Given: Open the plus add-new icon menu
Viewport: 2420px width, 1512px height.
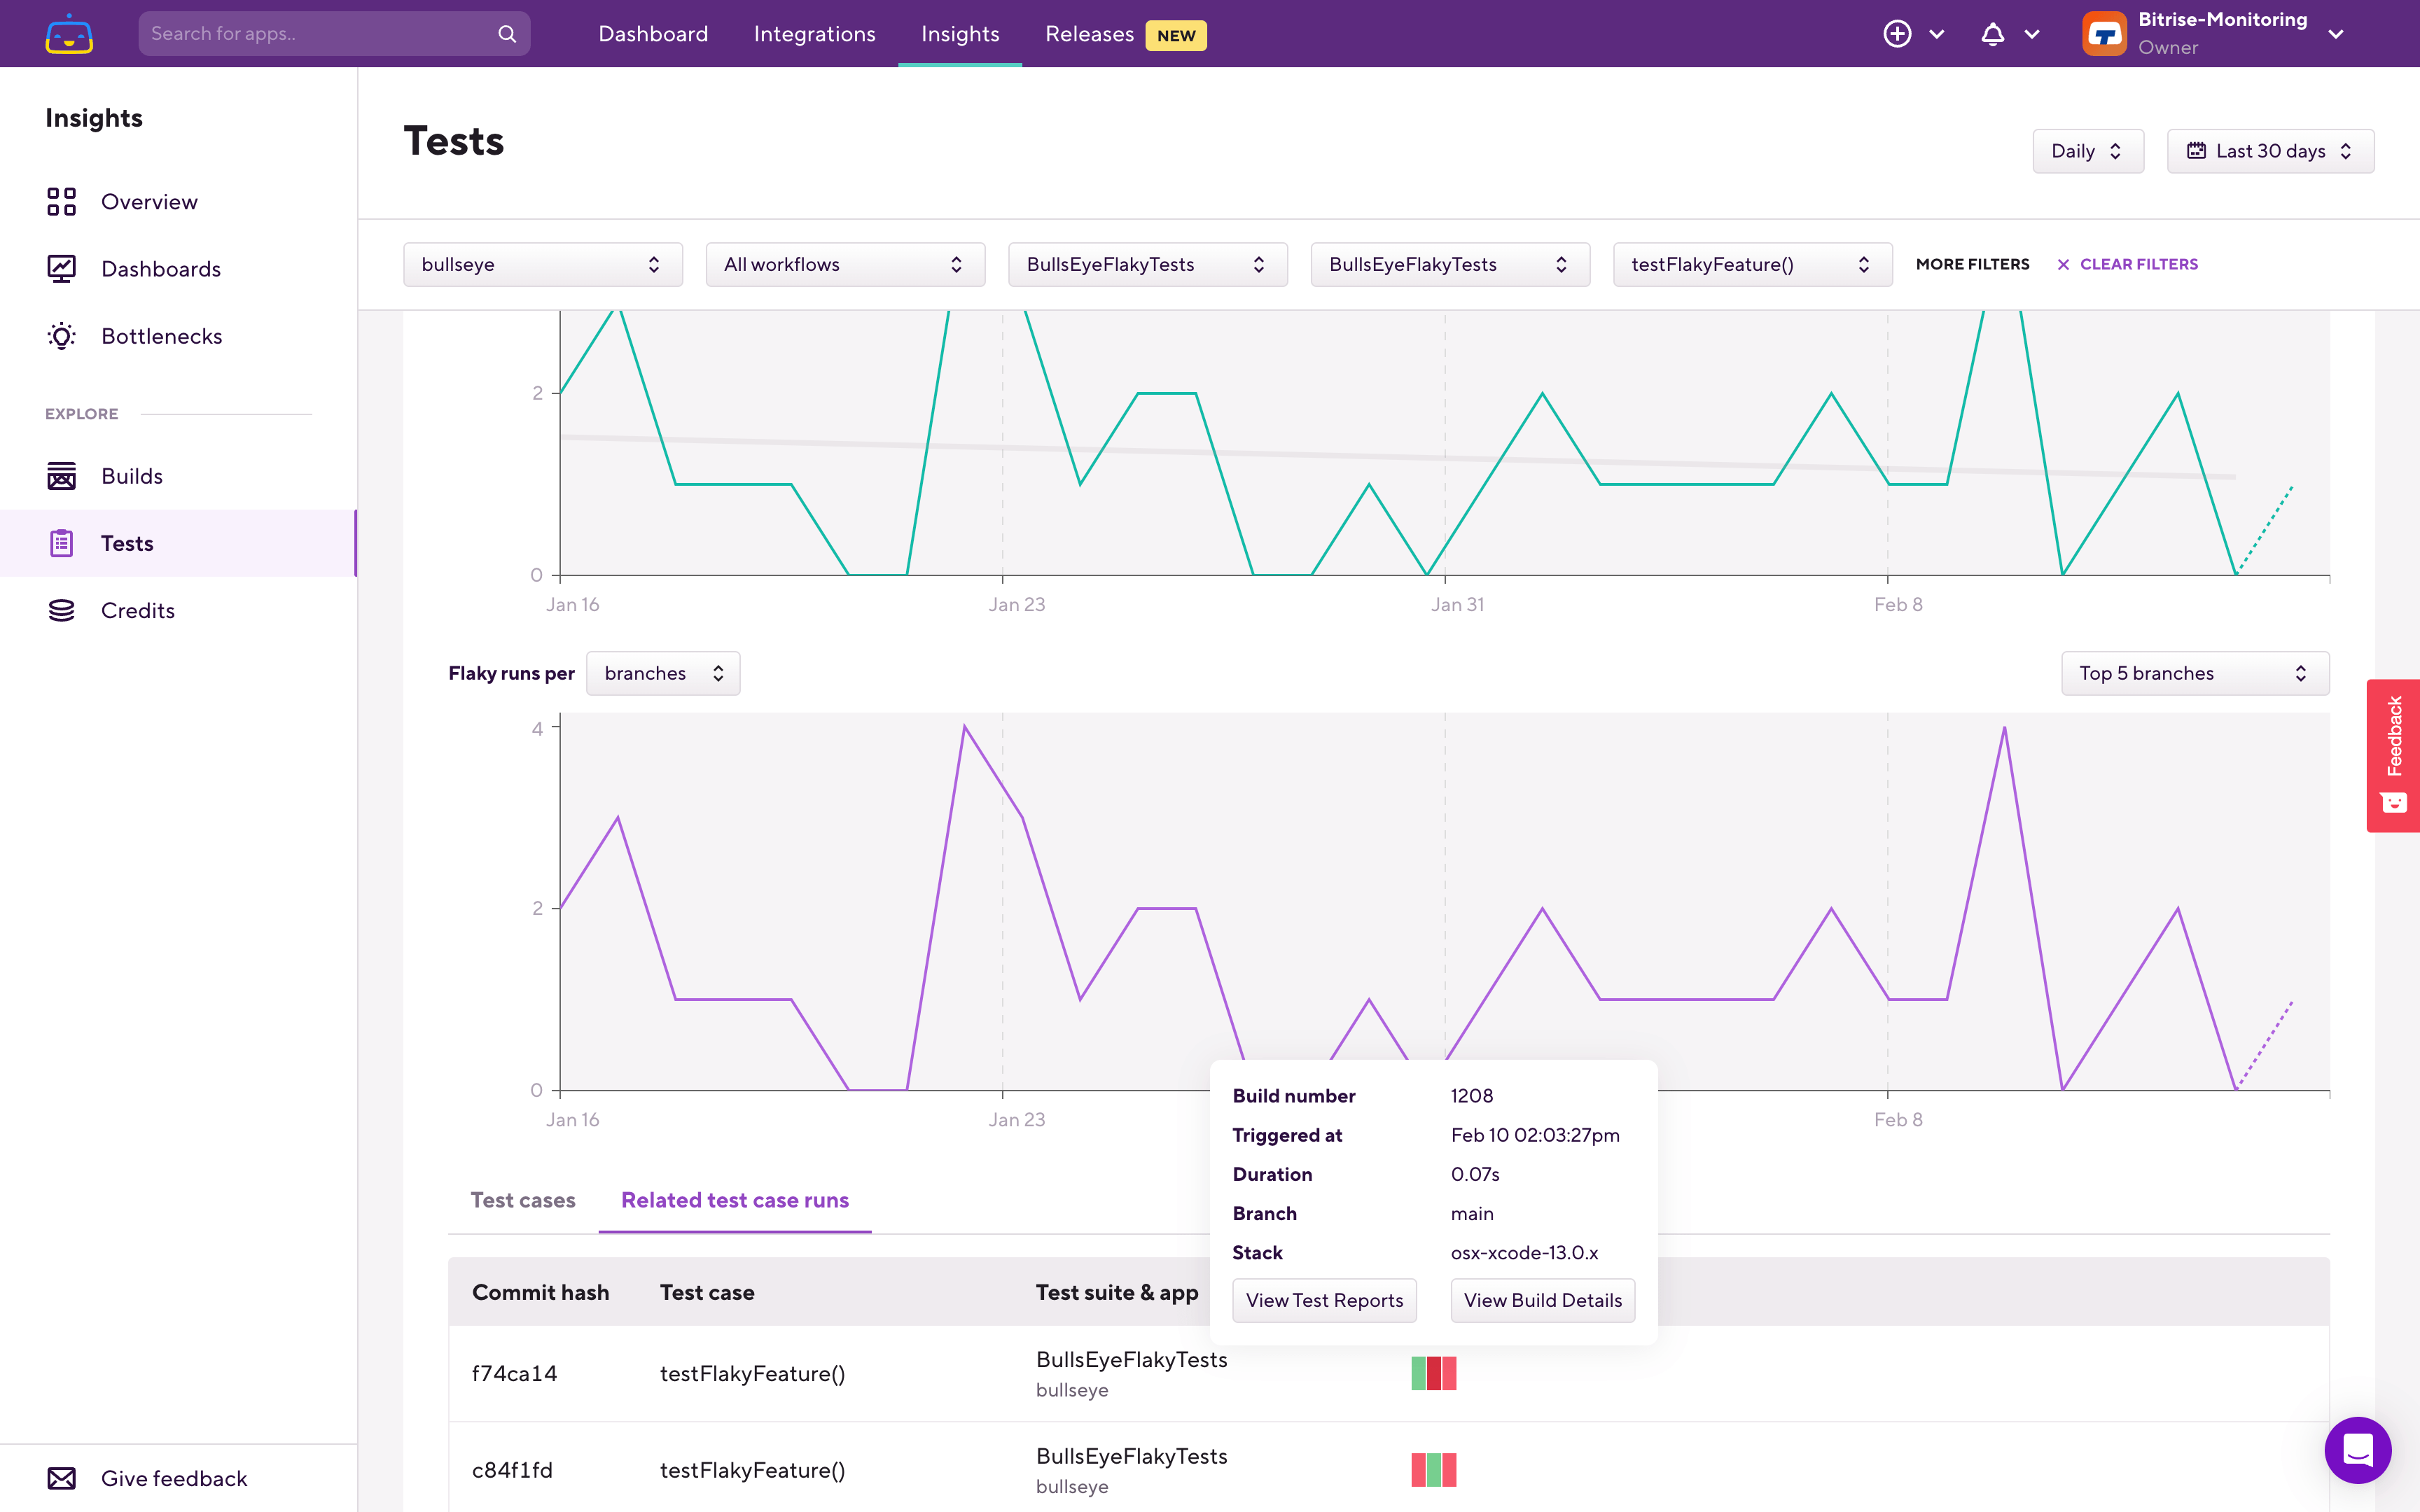Looking at the screenshot, I should pyautogui.click(x=1897, y=34).
